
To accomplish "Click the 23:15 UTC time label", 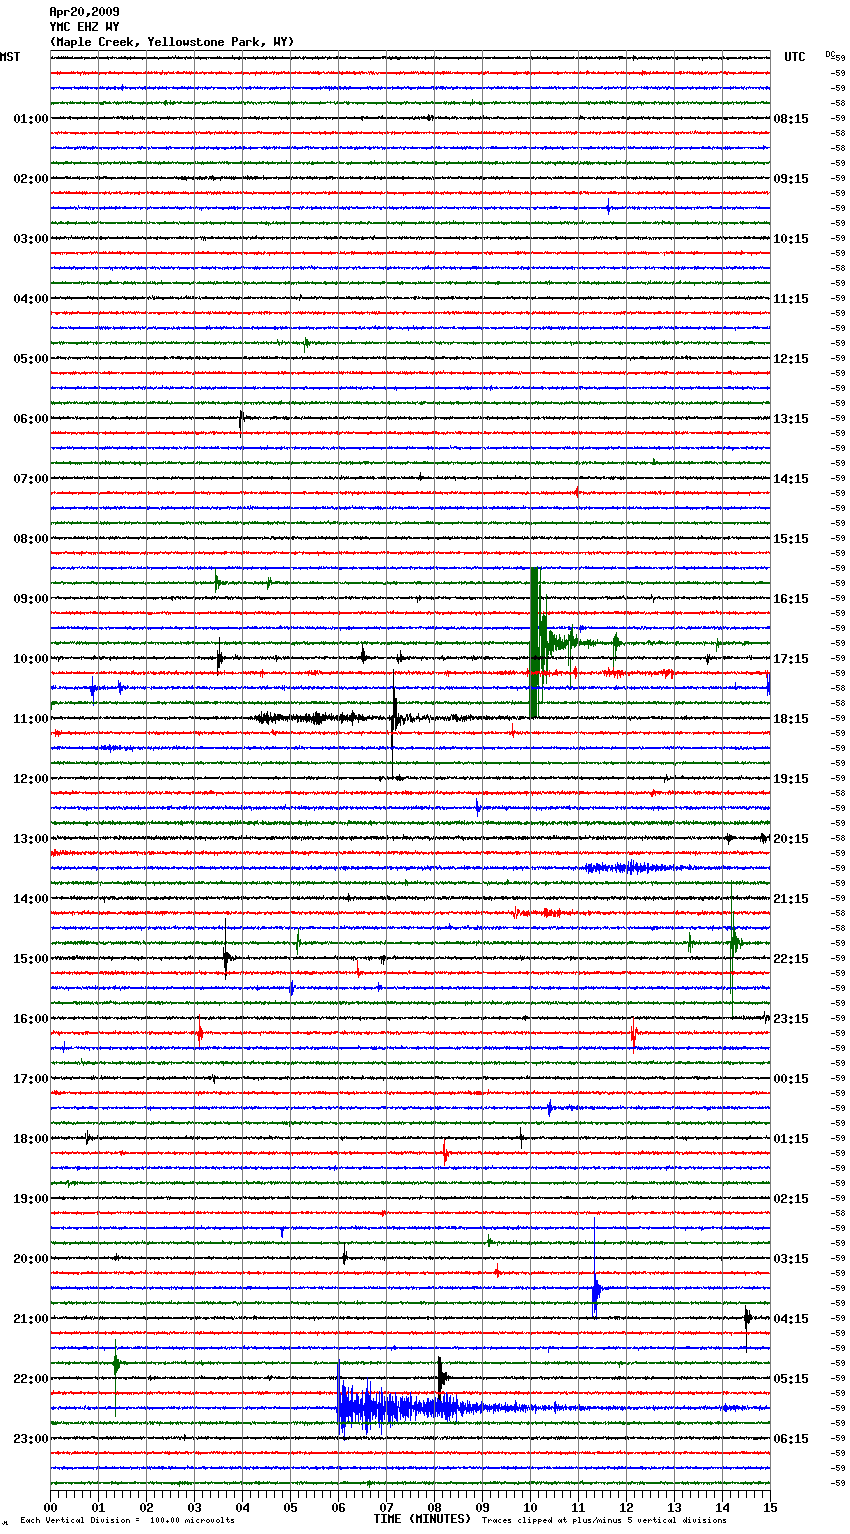I will (x=791, y=1019).
